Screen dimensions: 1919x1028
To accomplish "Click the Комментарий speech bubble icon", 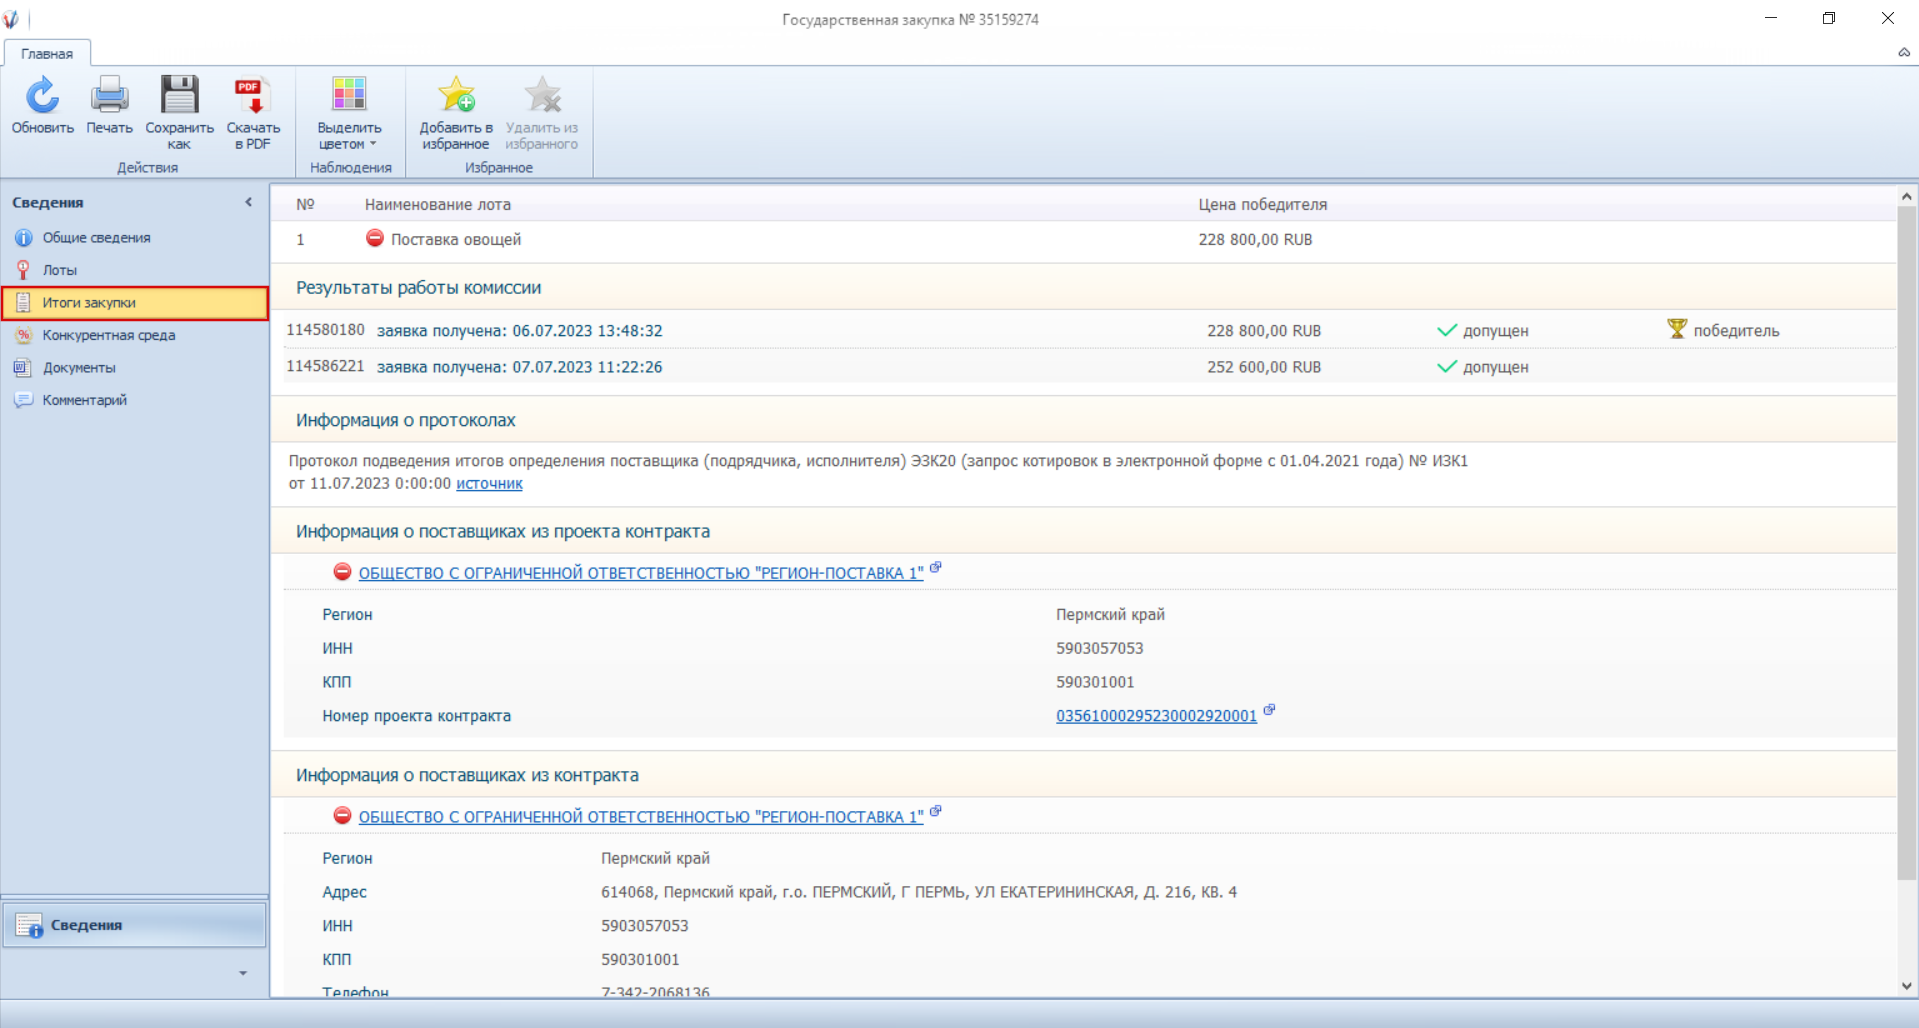I will (x=23, y=400).
